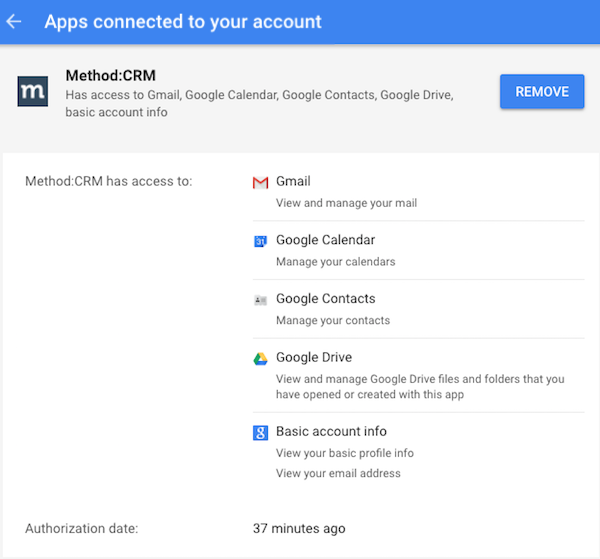Select the Basic account info title
The image size is (600, 559).
coord(331,431)
